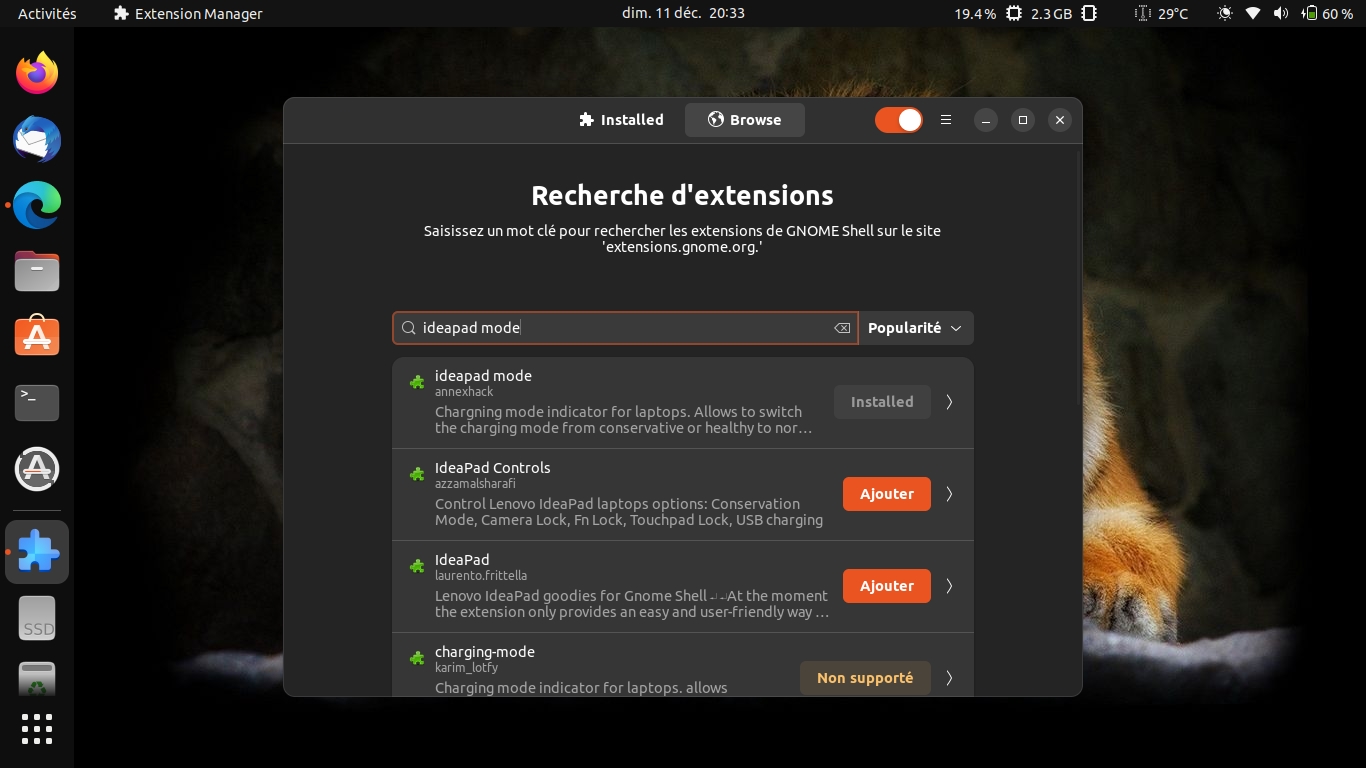The height and width of the screenshot is (768, 1366).
Task: Switch to the Installed tab
Action: tap(621, 120)
